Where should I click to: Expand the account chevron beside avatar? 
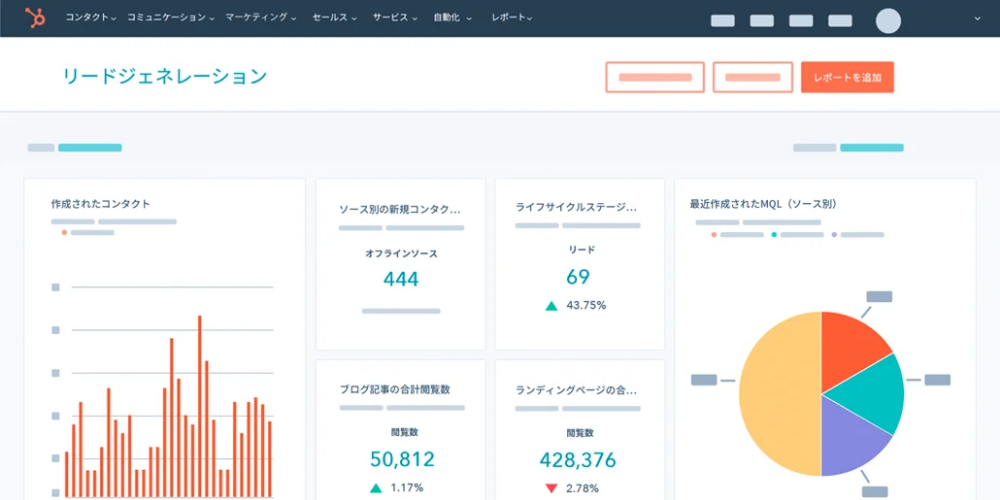point(977,18)
